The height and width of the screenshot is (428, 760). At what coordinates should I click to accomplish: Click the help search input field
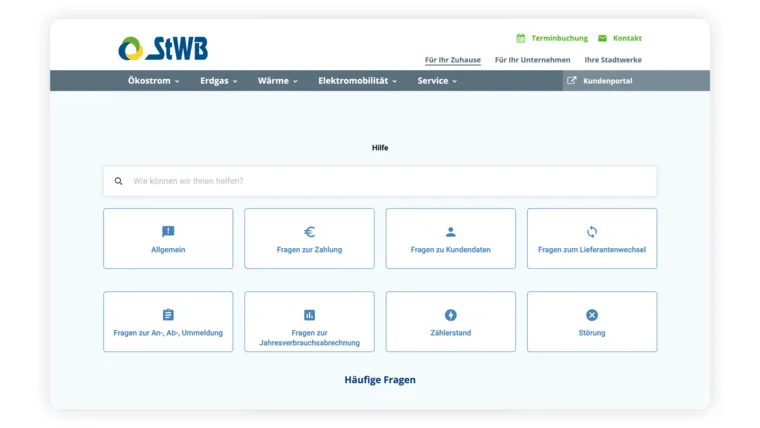coord(390,181)
